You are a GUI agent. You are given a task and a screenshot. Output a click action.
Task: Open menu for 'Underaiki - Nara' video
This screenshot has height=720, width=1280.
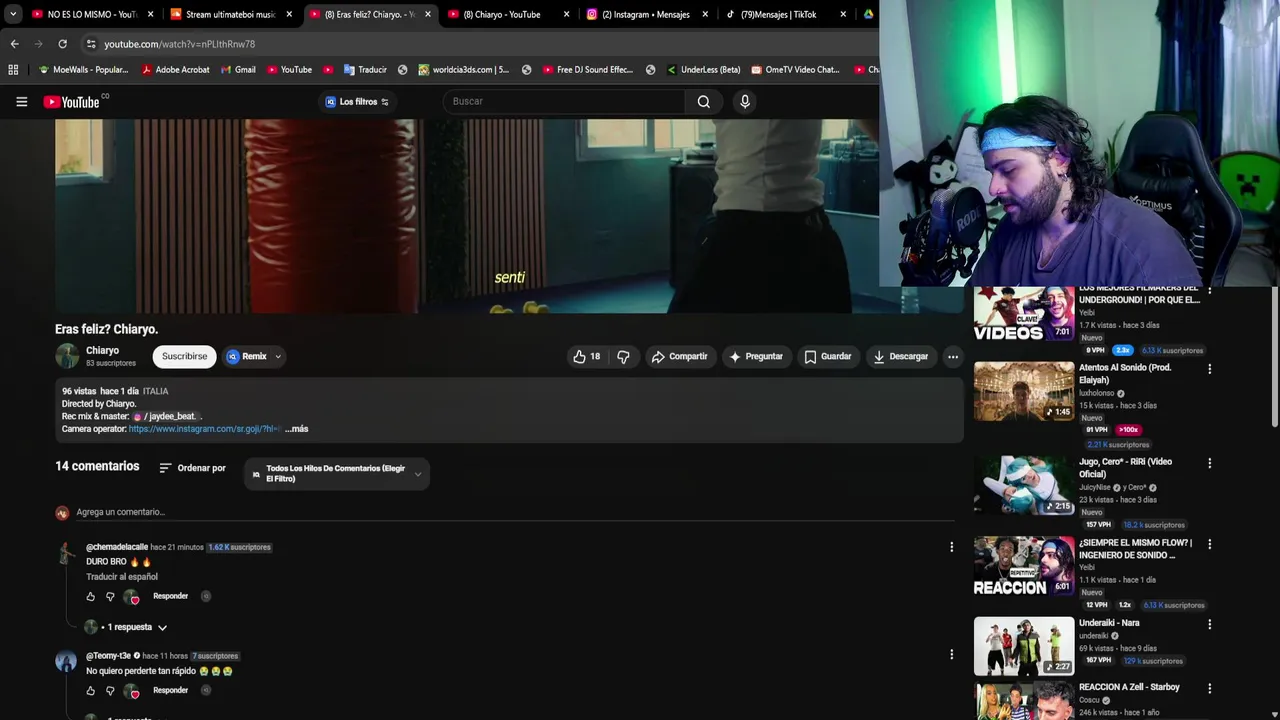pos(1209,624)
